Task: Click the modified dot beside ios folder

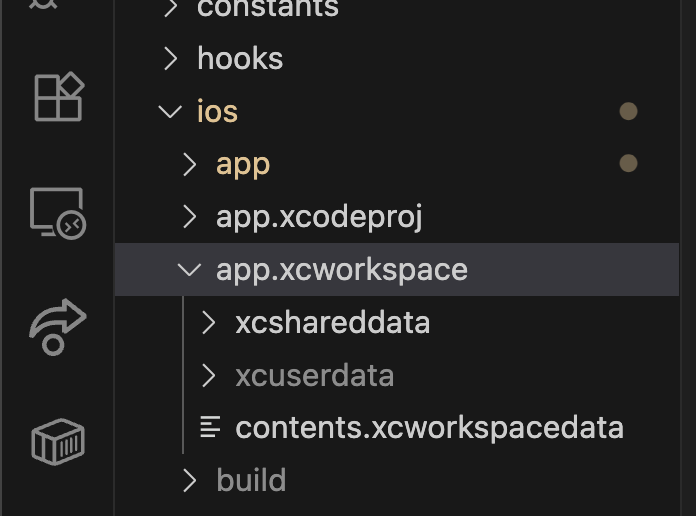Action: click(628, 111)
